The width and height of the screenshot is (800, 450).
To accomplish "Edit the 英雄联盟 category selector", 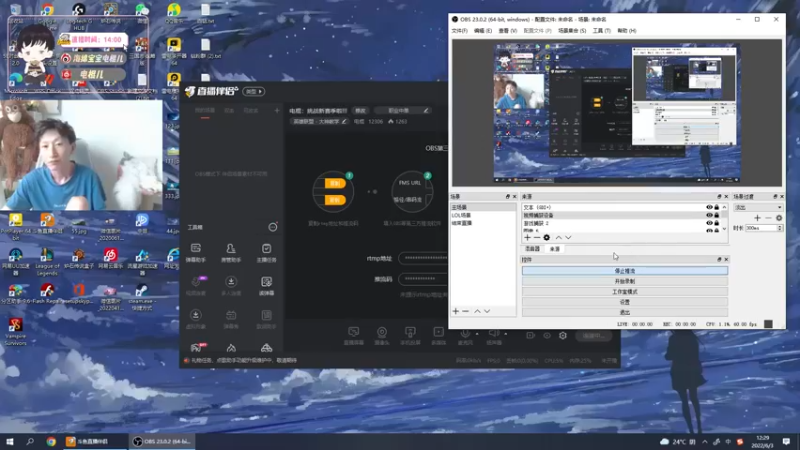I will 319,121.
